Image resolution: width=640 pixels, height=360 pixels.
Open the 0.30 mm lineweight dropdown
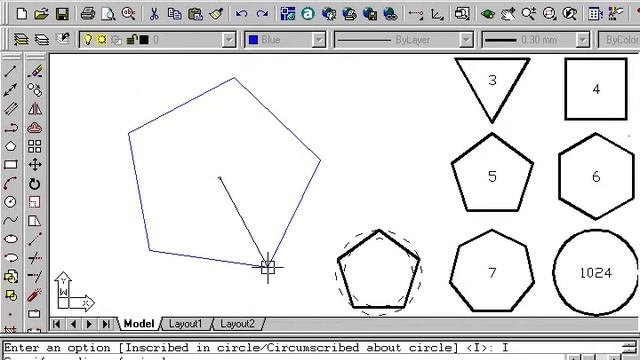582,40
